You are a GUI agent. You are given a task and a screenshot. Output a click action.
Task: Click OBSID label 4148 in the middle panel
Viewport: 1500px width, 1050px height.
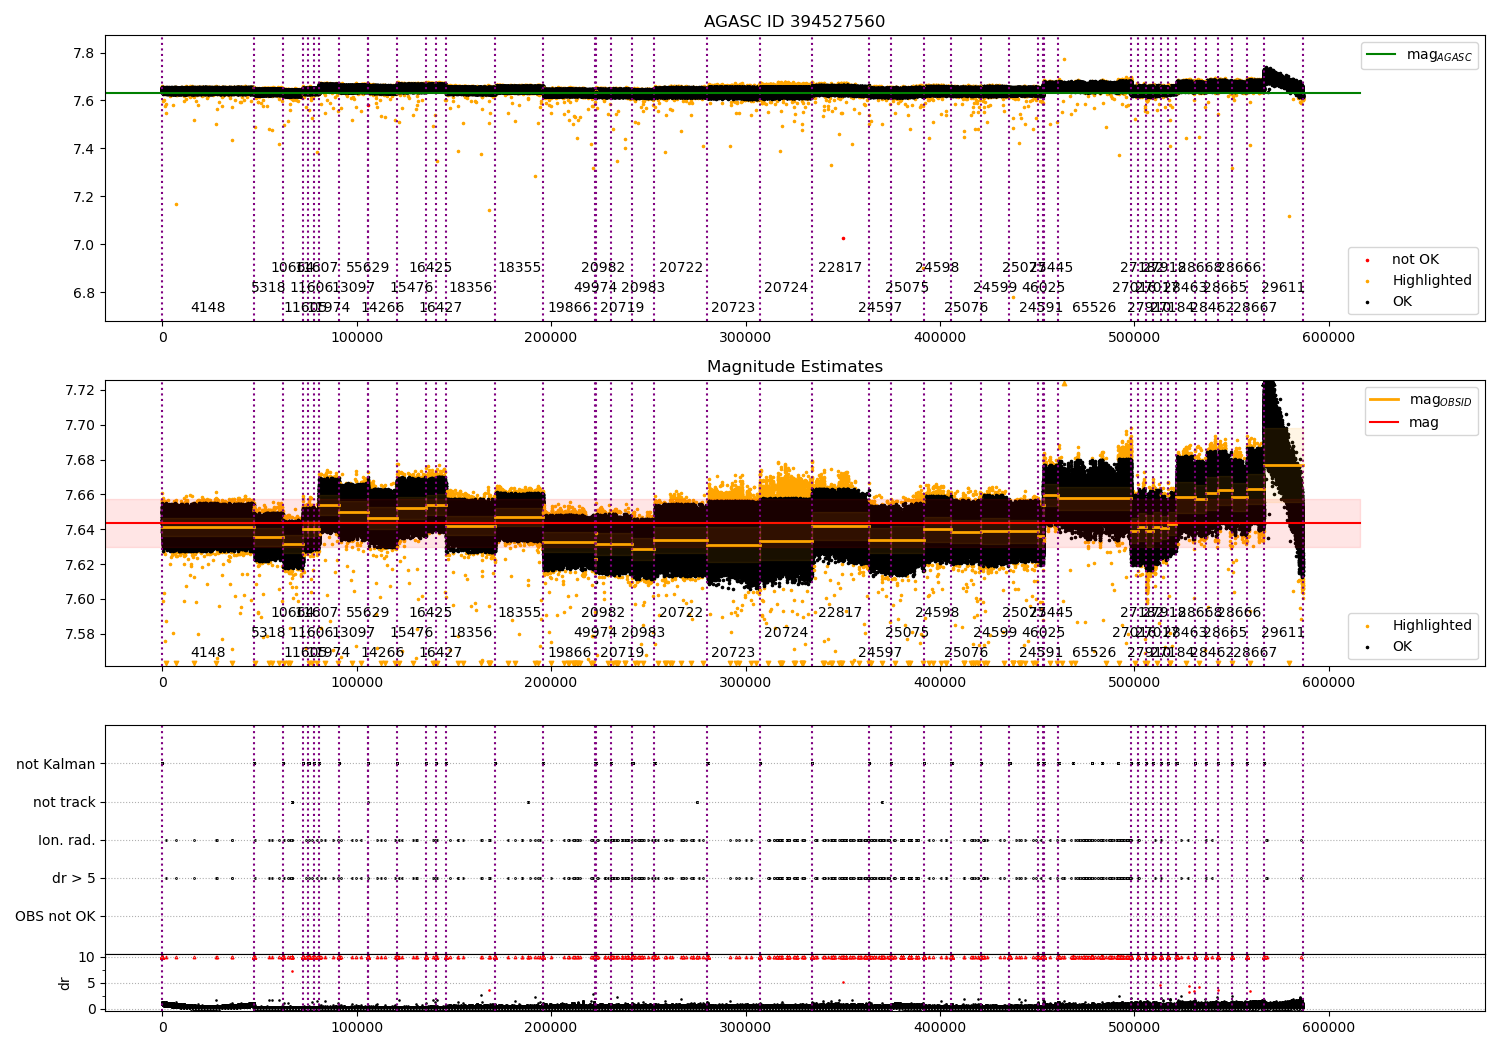pos(208,652)
